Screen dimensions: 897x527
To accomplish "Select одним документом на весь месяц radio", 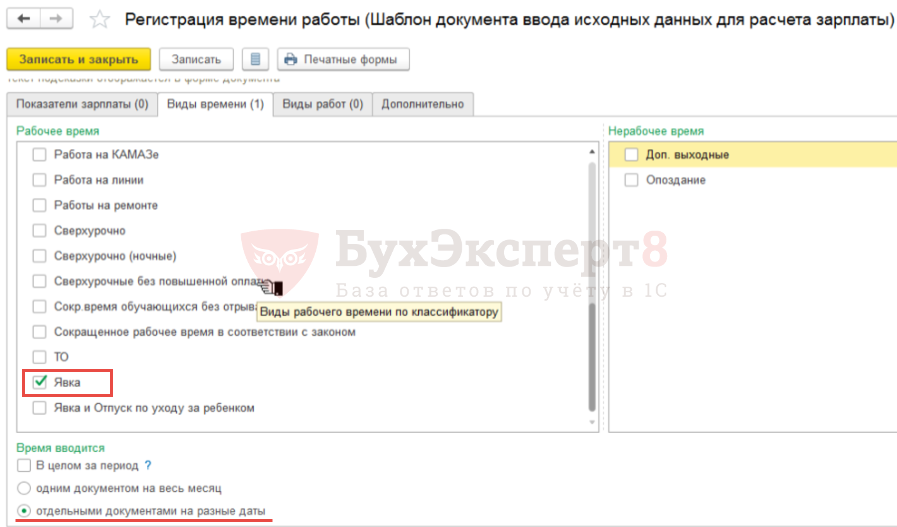I will (x=24, y=488).
